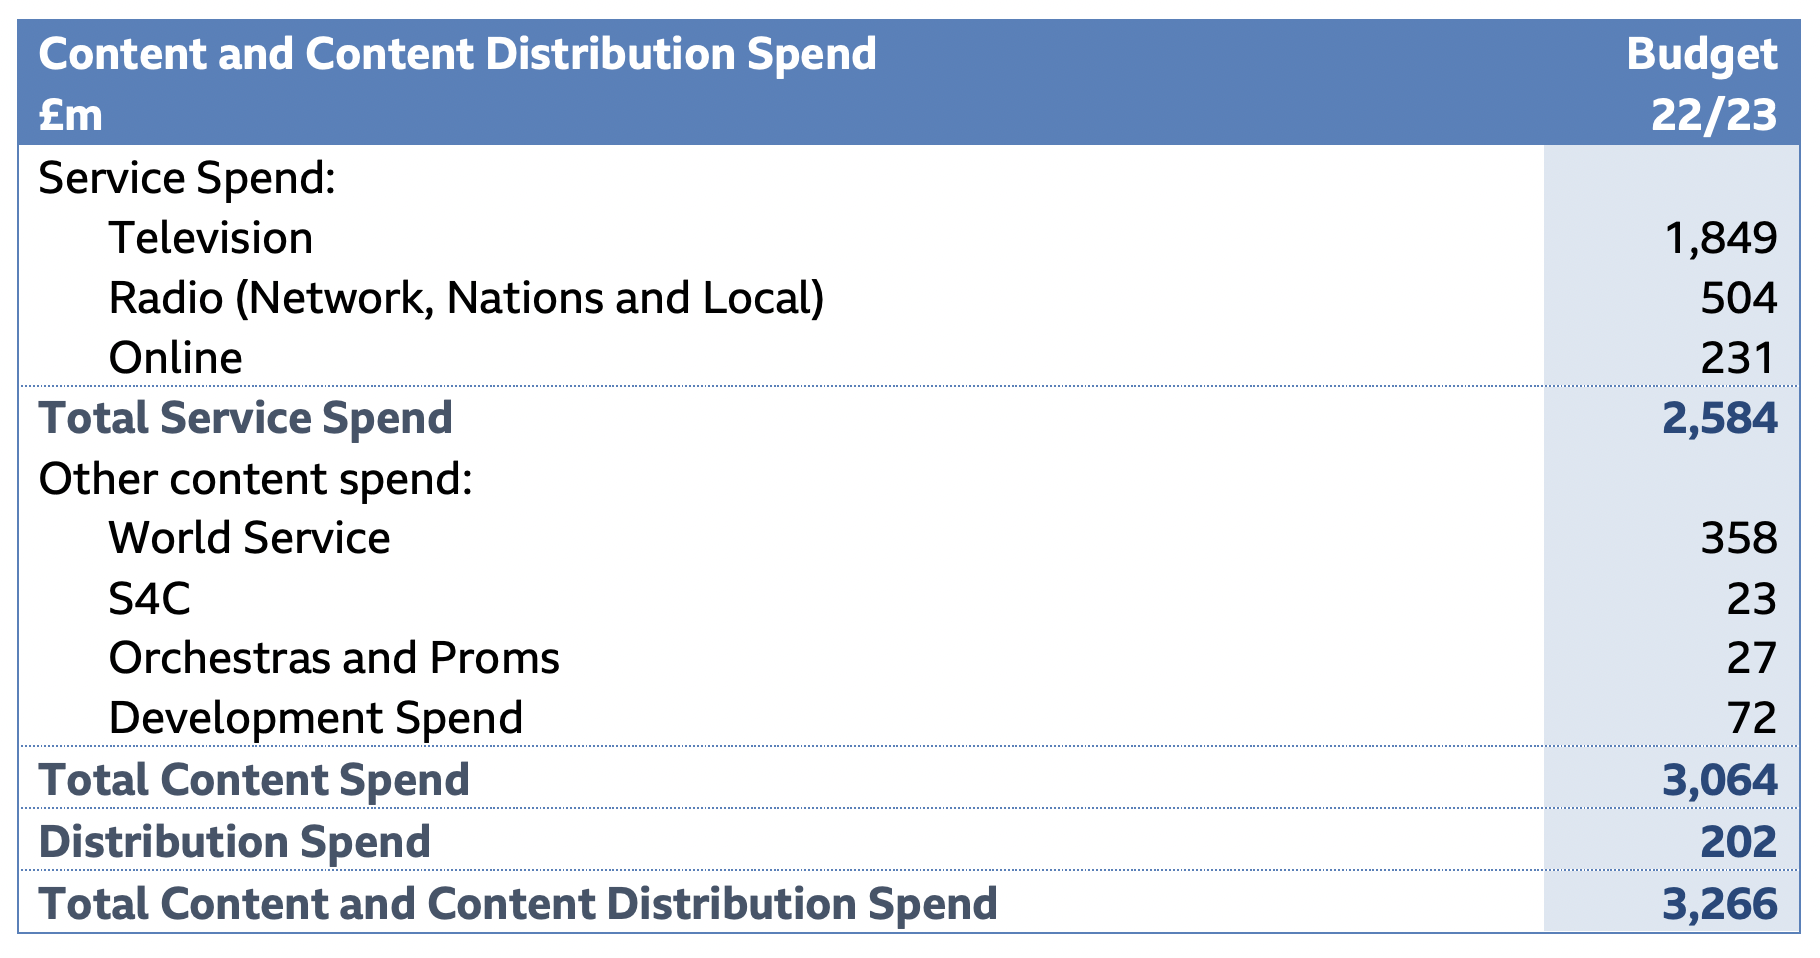Select the Distribution Spend value 202

tap(1738, 843)
